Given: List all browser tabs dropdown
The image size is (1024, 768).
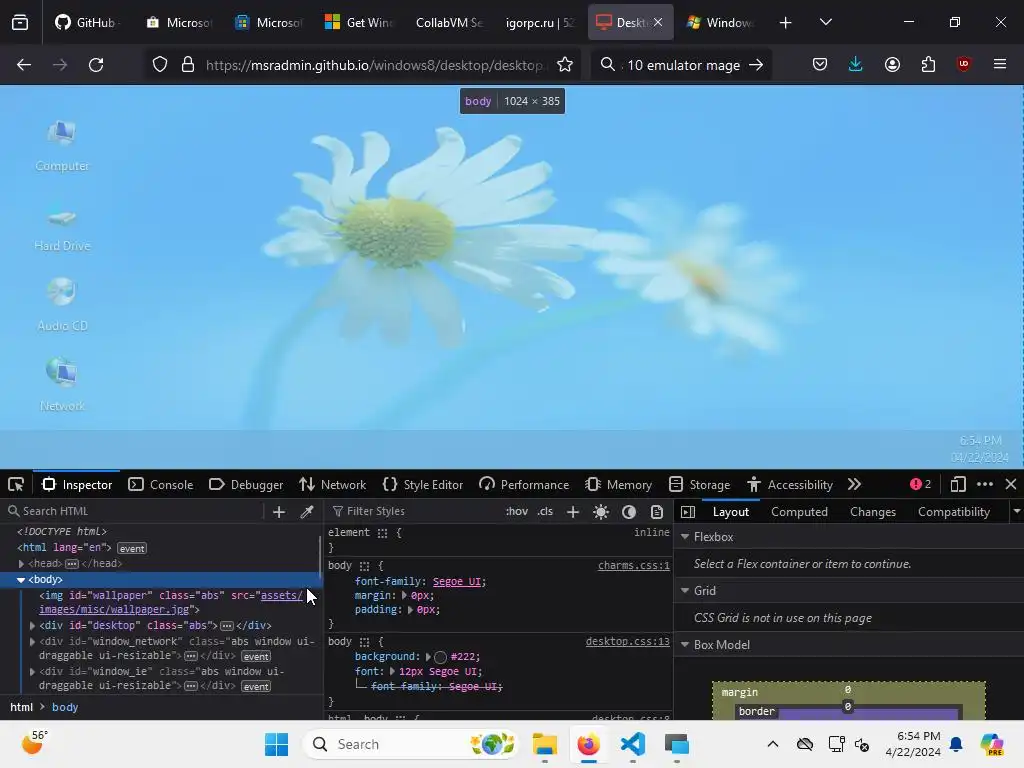Looking at the screenshot, I should coord(825,22).
